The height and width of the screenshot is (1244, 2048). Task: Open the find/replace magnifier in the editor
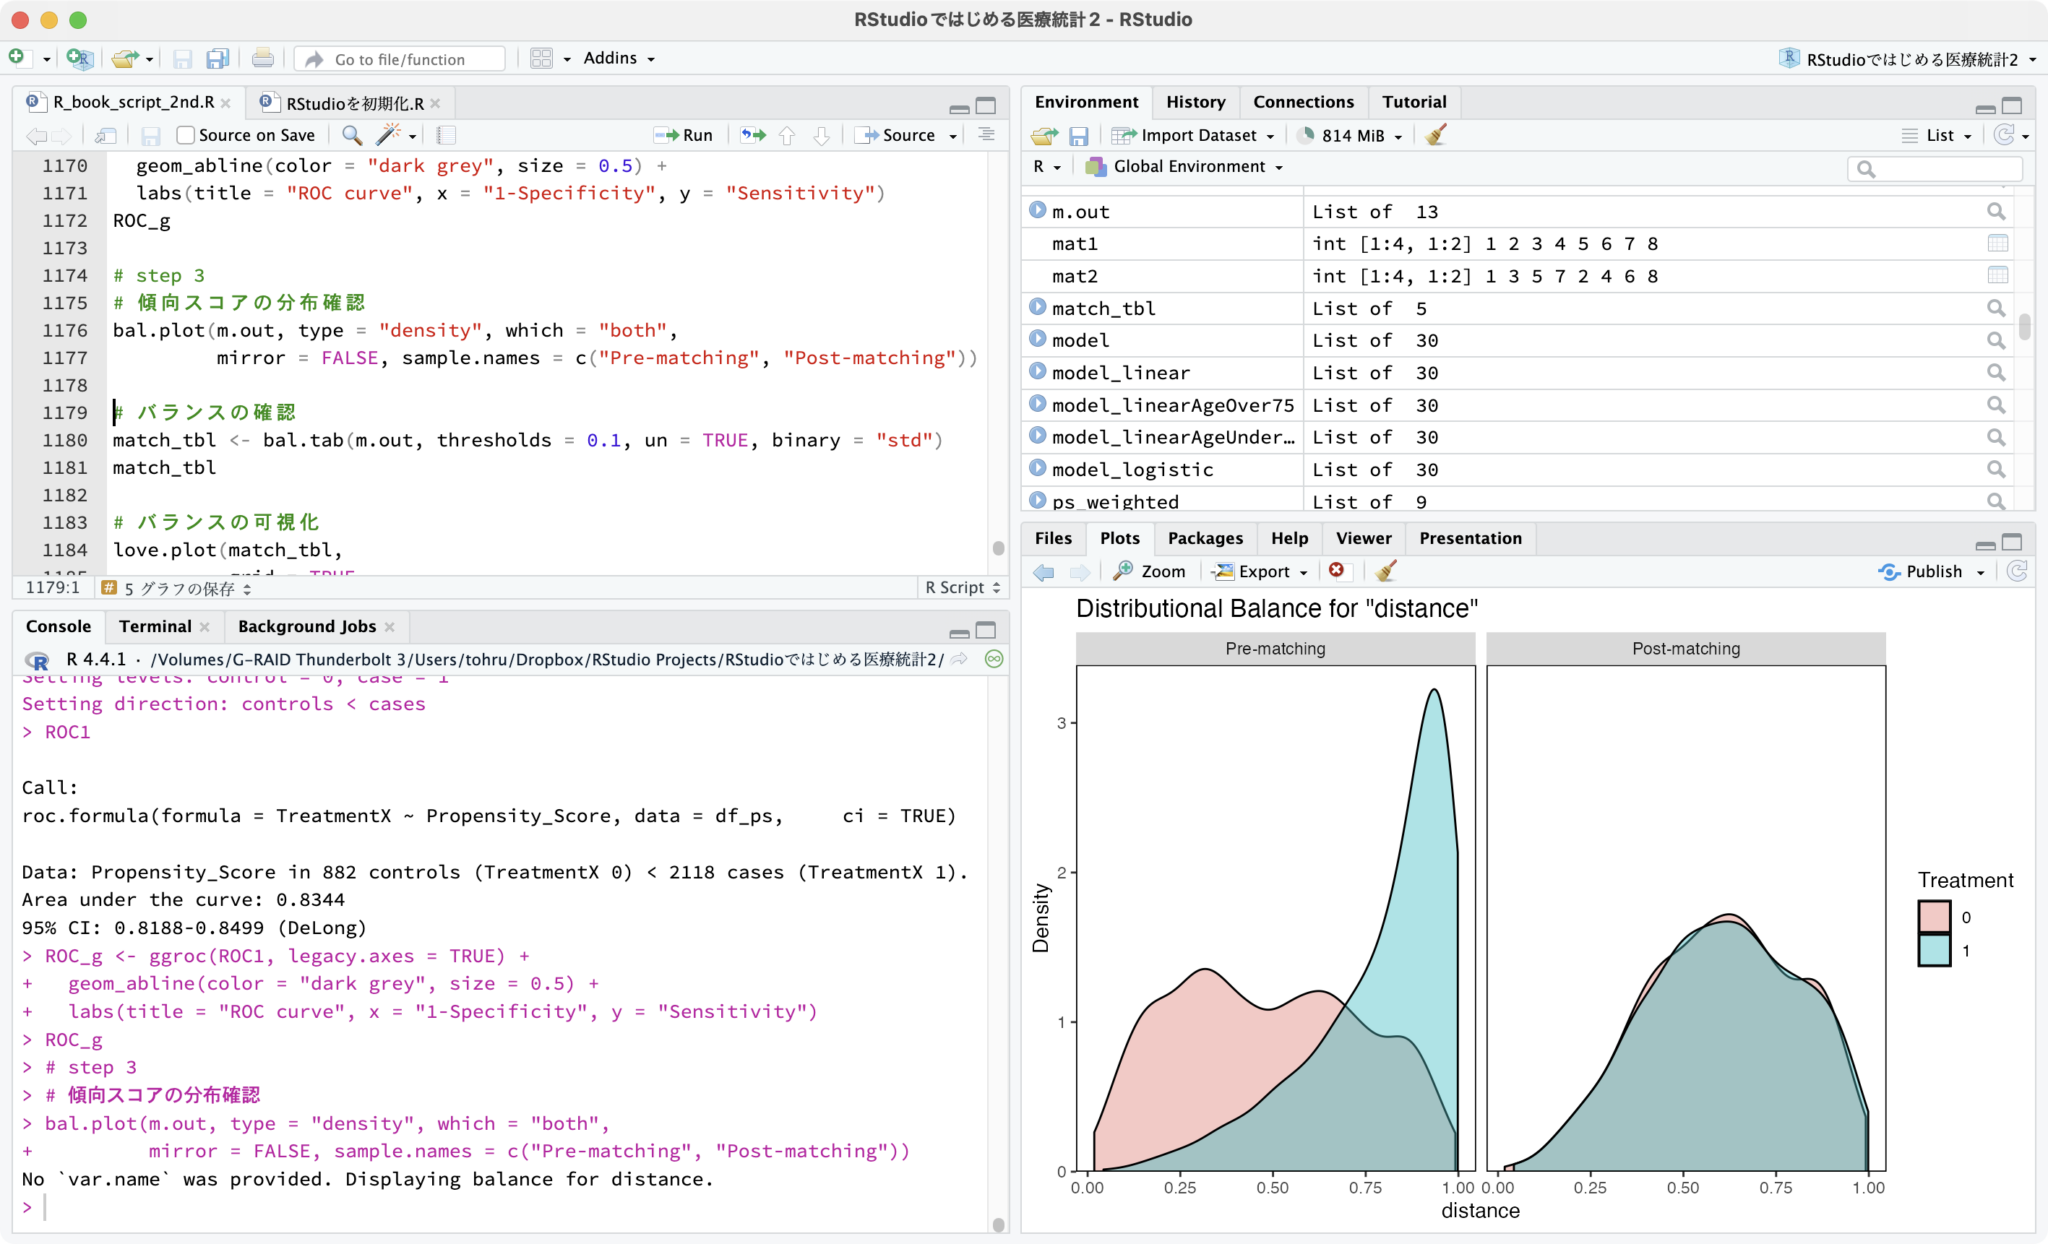[x=351, y=135]
